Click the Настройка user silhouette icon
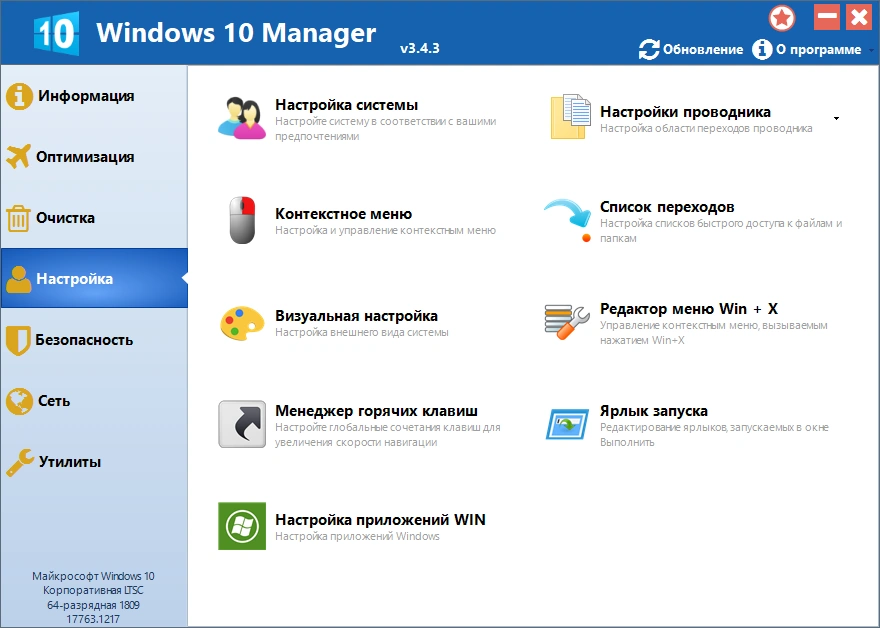 click(19, 279)
